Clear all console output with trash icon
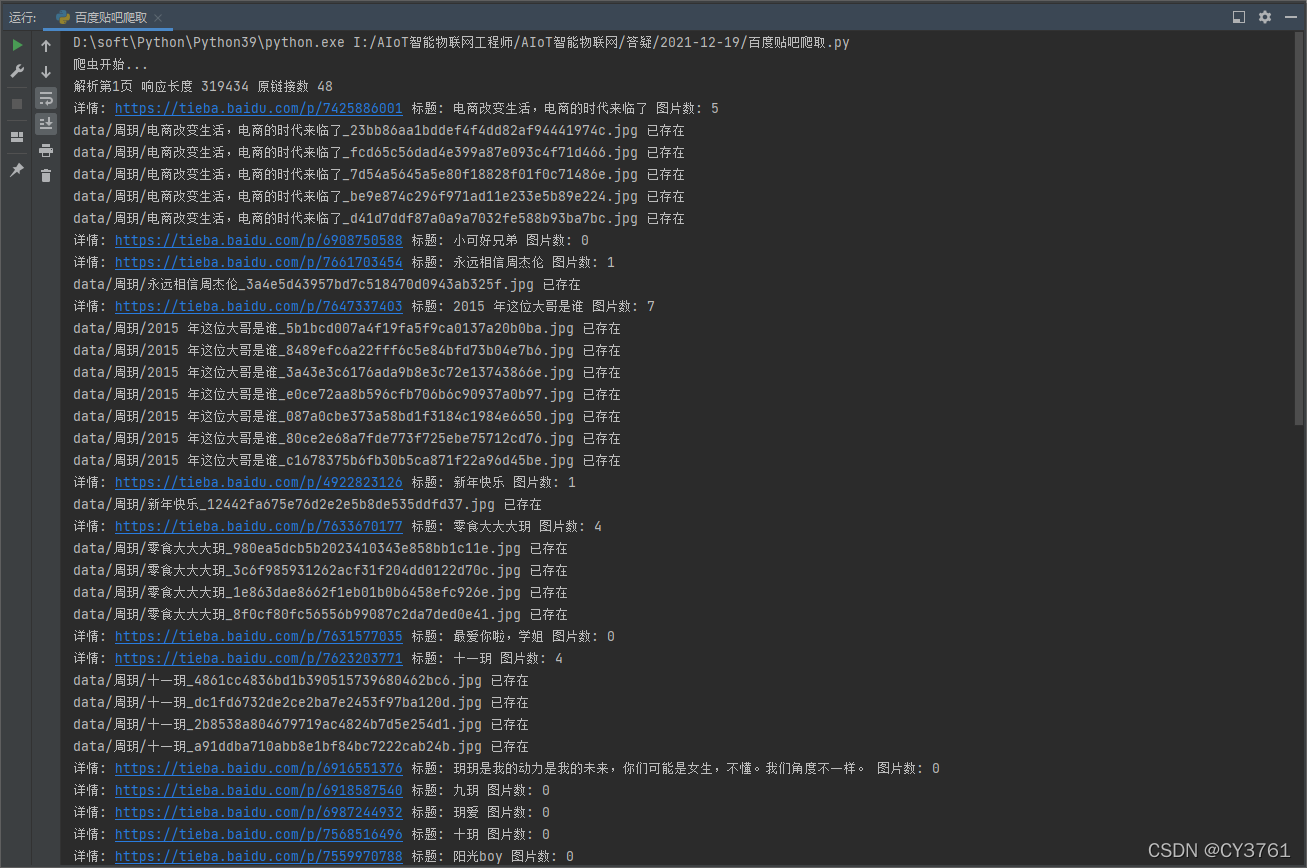The image size is (1307, 868). 46,176
